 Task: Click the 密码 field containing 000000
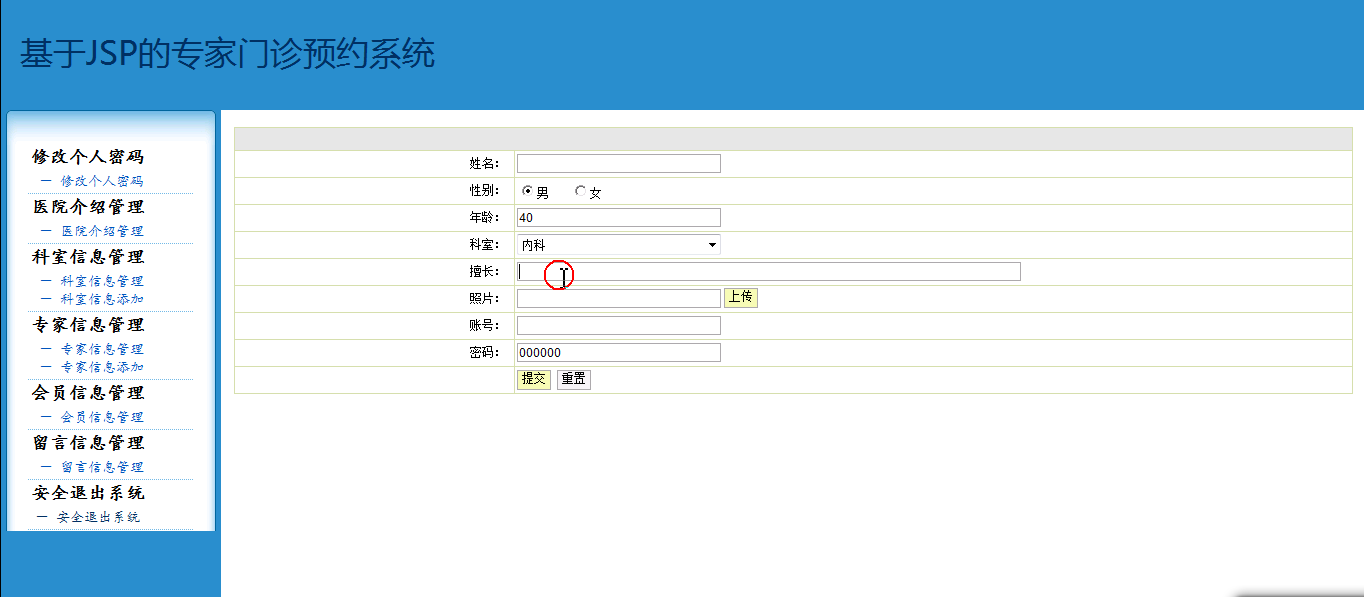coord(618,353)
